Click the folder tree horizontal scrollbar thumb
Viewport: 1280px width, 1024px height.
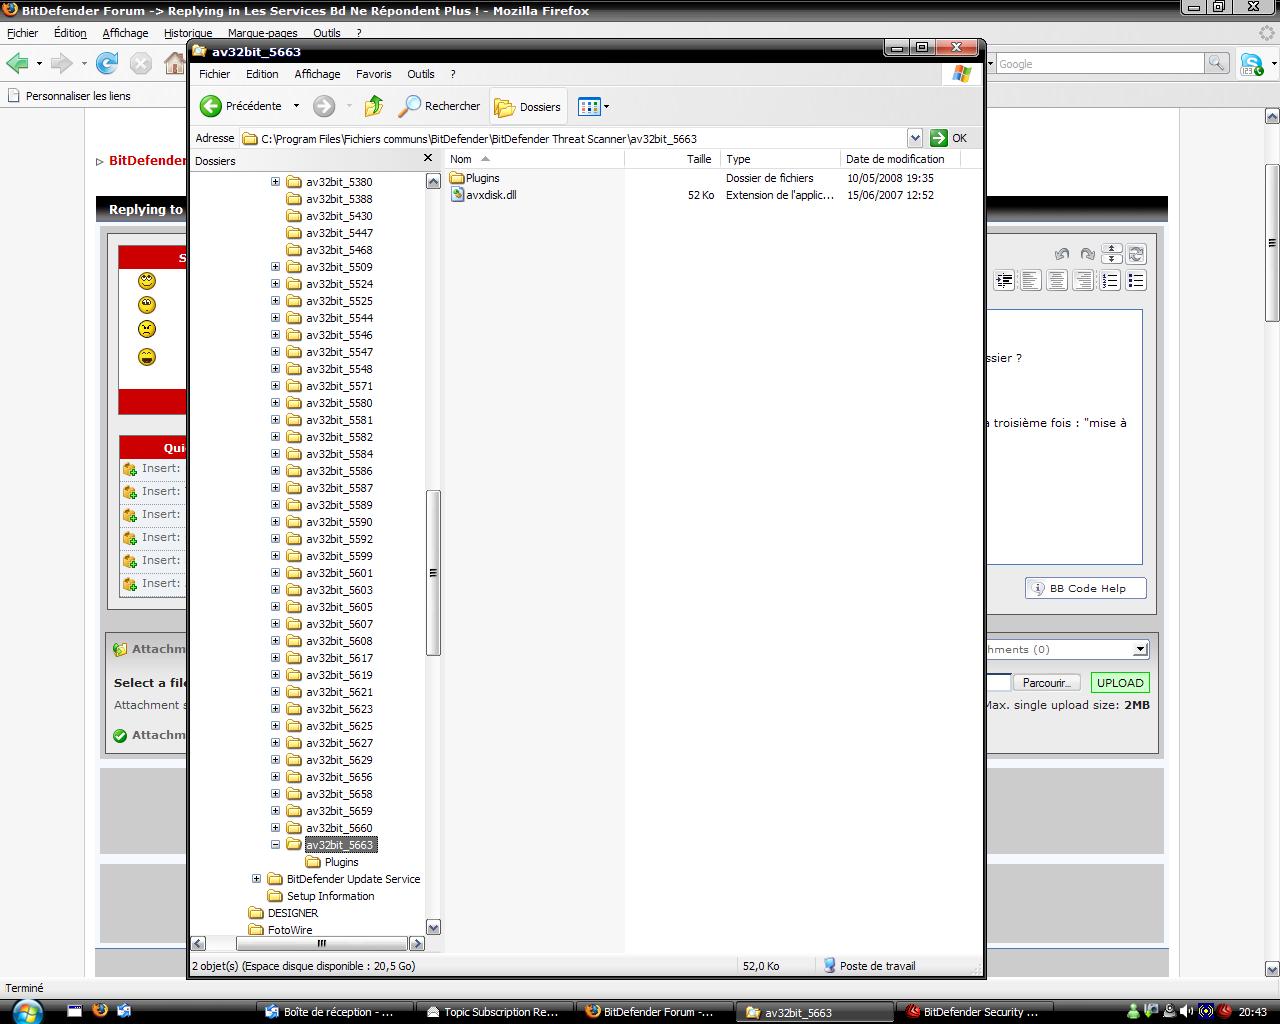321,943
